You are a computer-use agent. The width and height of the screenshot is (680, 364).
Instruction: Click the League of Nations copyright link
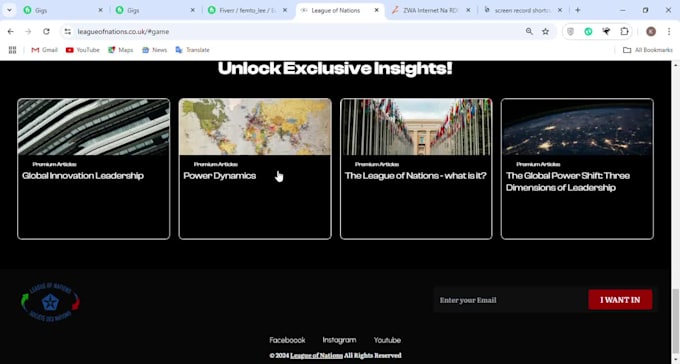(x=316, y=355)
